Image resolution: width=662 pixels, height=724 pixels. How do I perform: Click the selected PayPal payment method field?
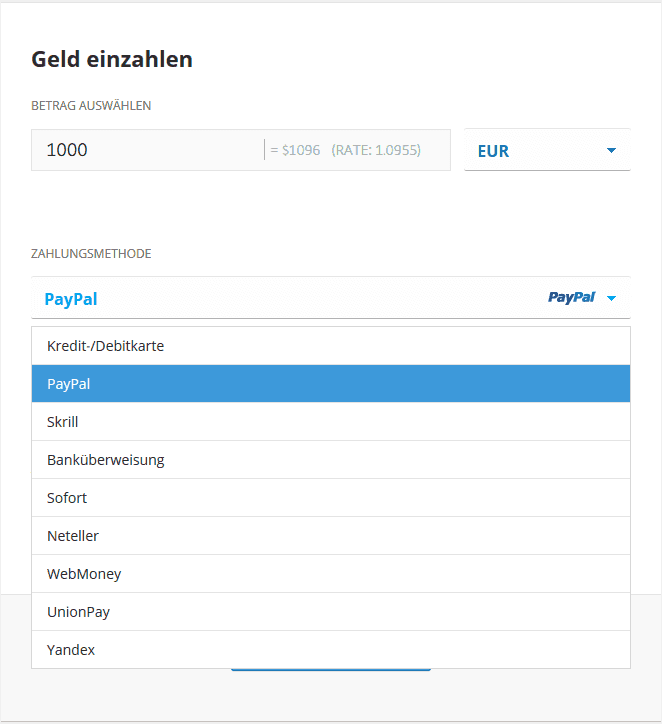(x=280, y=298)
